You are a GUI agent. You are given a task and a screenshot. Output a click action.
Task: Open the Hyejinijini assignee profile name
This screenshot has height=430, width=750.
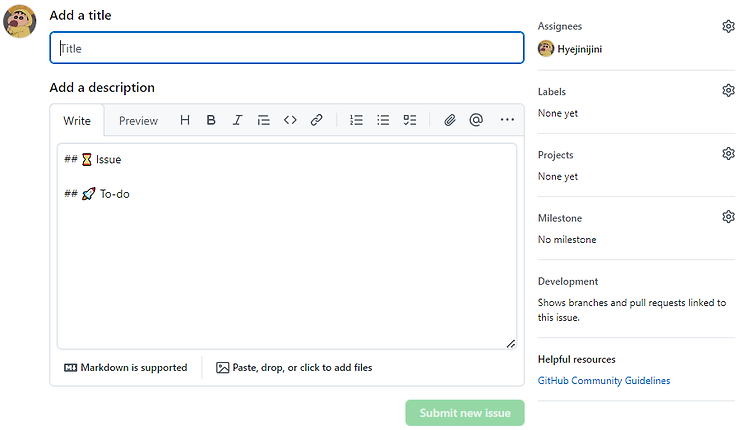(579, 49)
